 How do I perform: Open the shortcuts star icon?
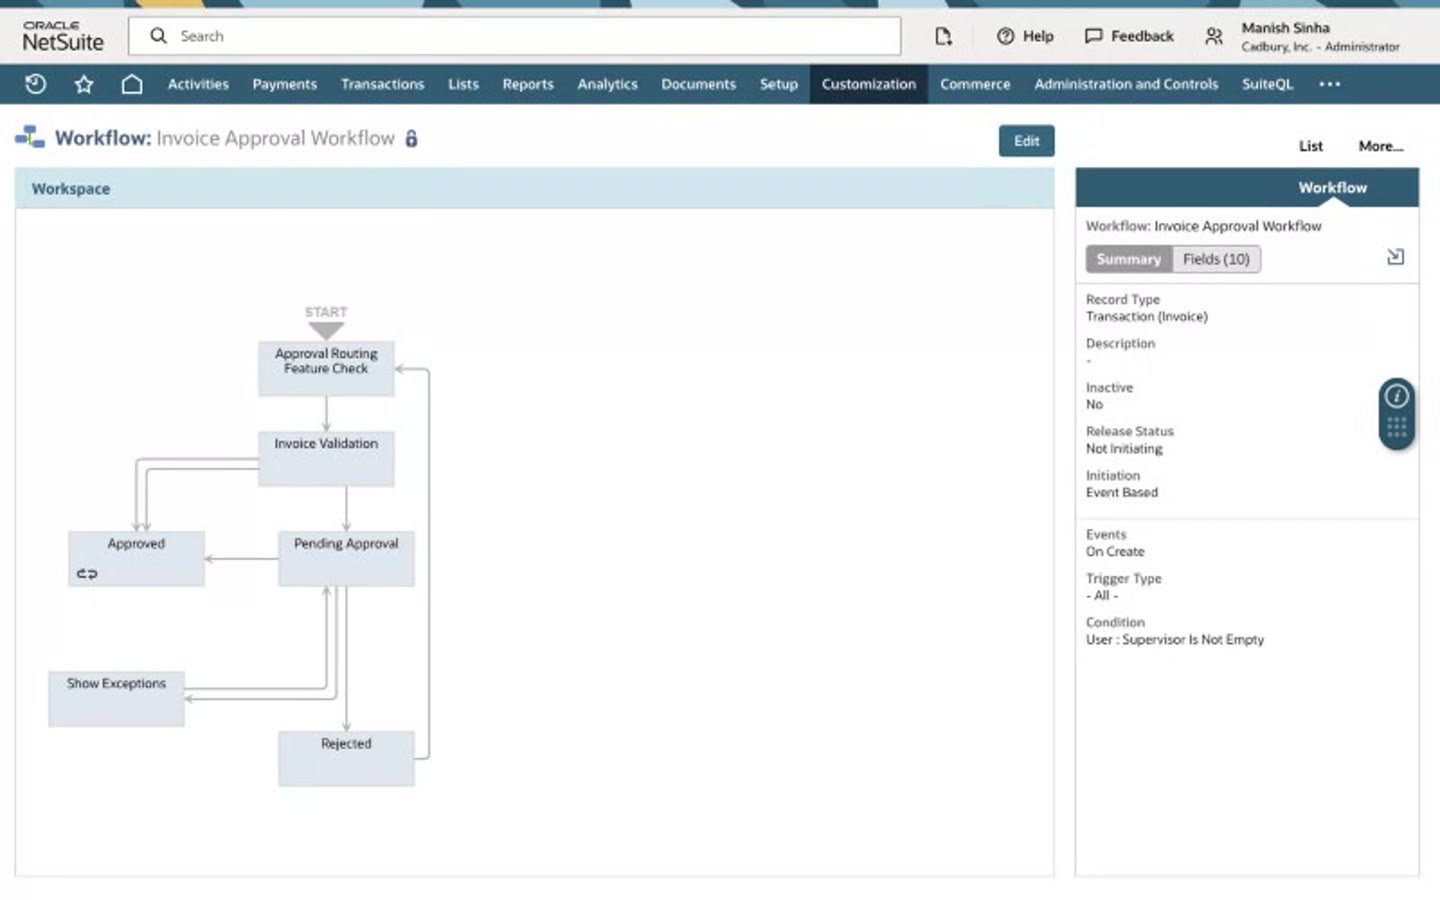tap(84, 84)
